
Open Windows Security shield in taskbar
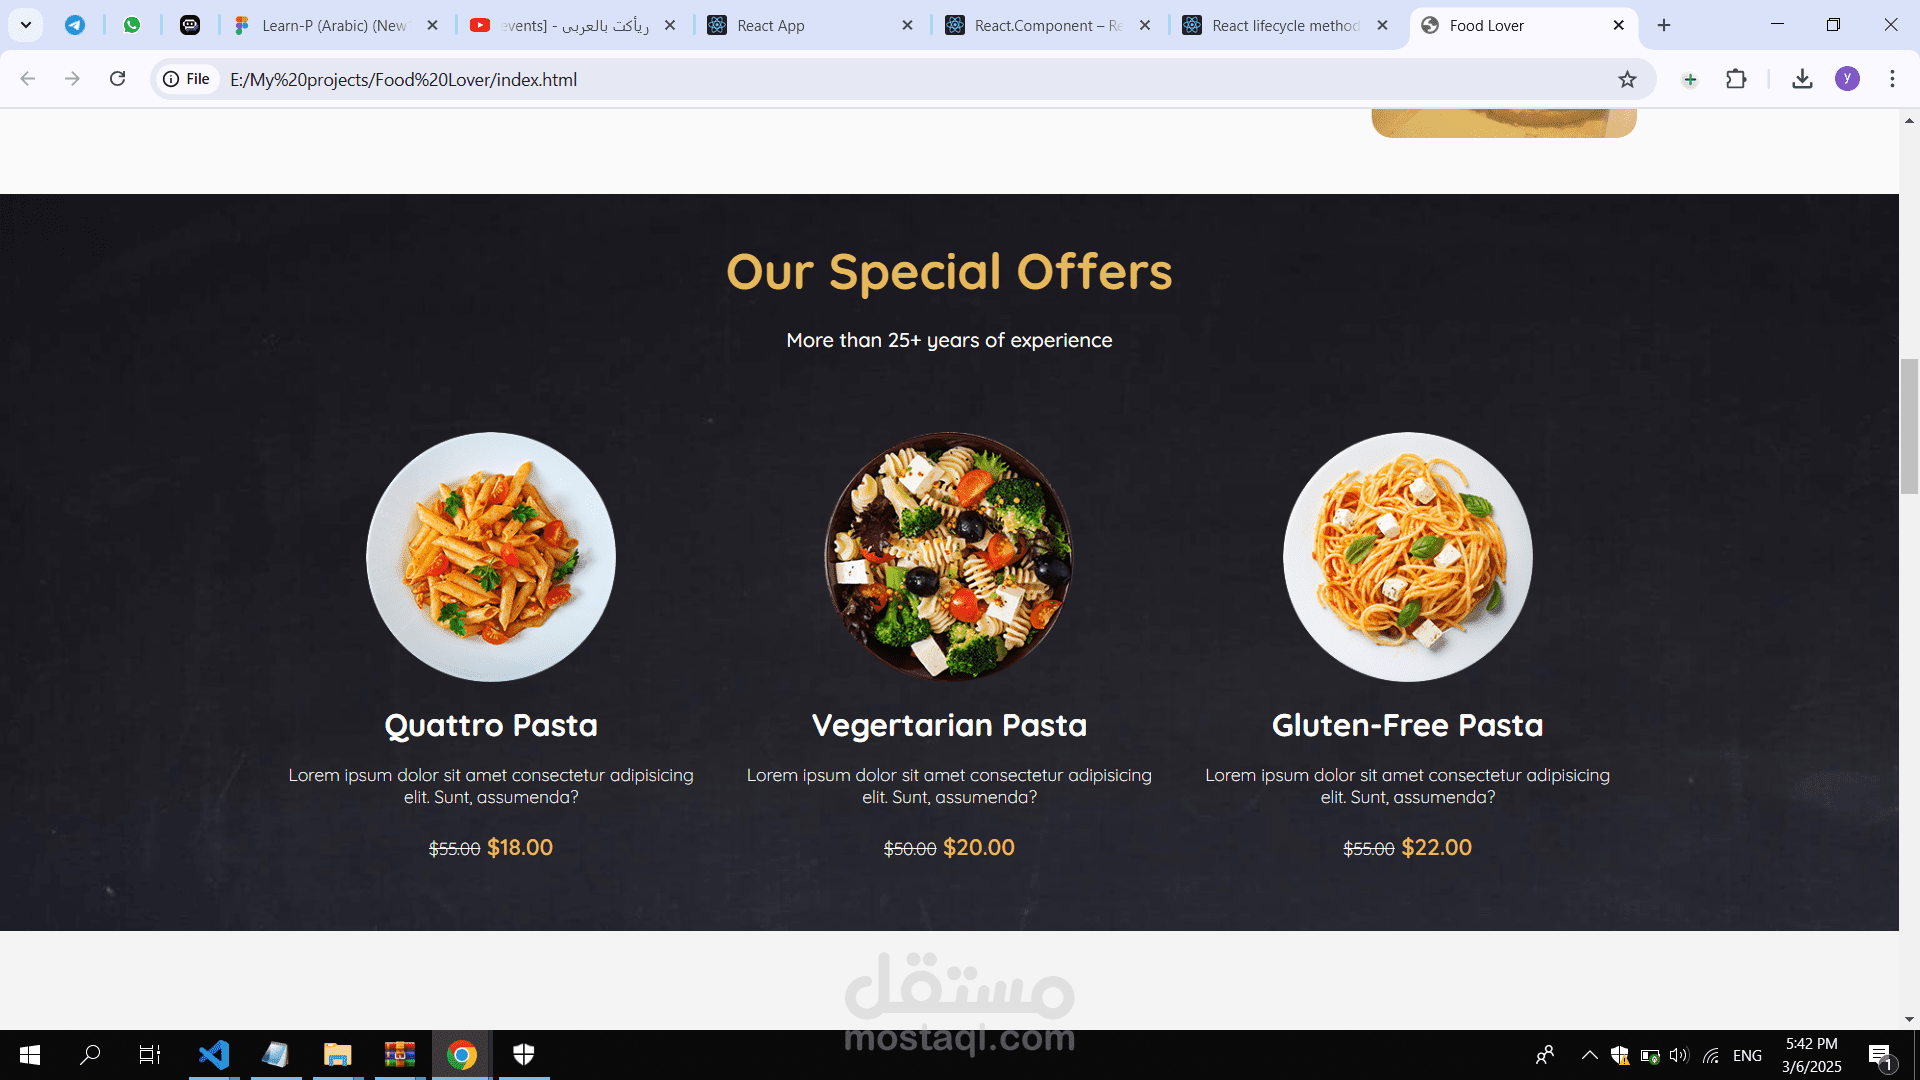coord(523,1055)
